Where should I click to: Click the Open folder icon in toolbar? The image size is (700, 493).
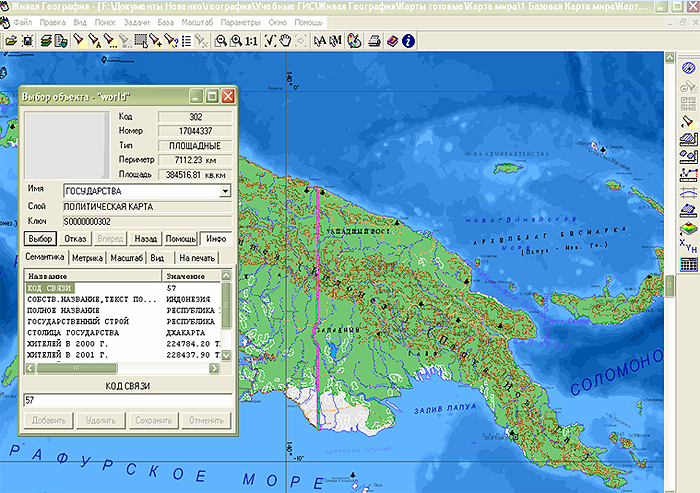click(11, 41)
